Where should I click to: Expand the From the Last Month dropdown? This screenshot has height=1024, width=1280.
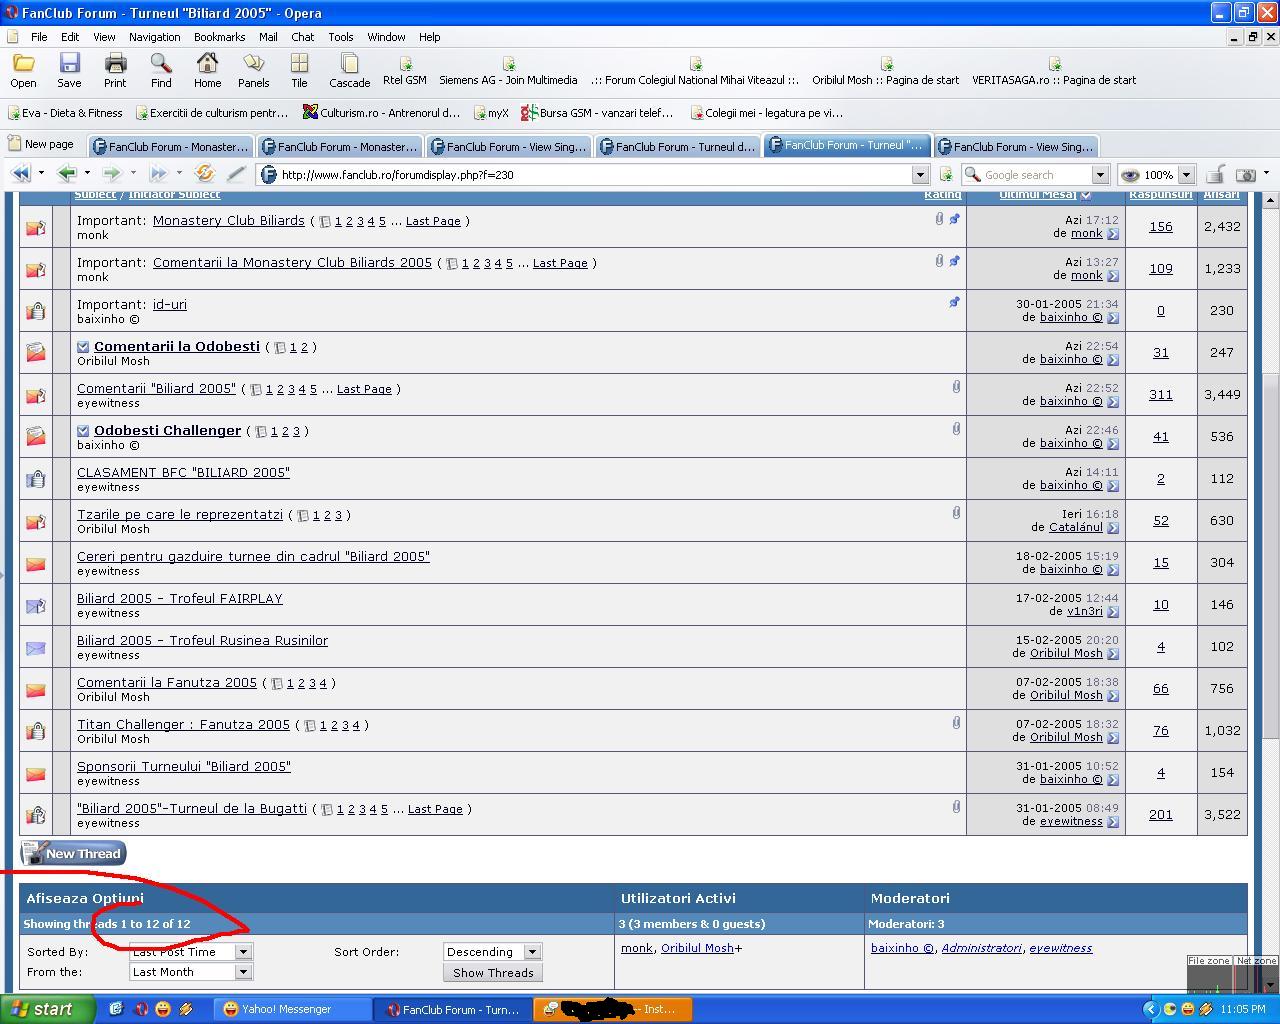click(x=243, y=972)
